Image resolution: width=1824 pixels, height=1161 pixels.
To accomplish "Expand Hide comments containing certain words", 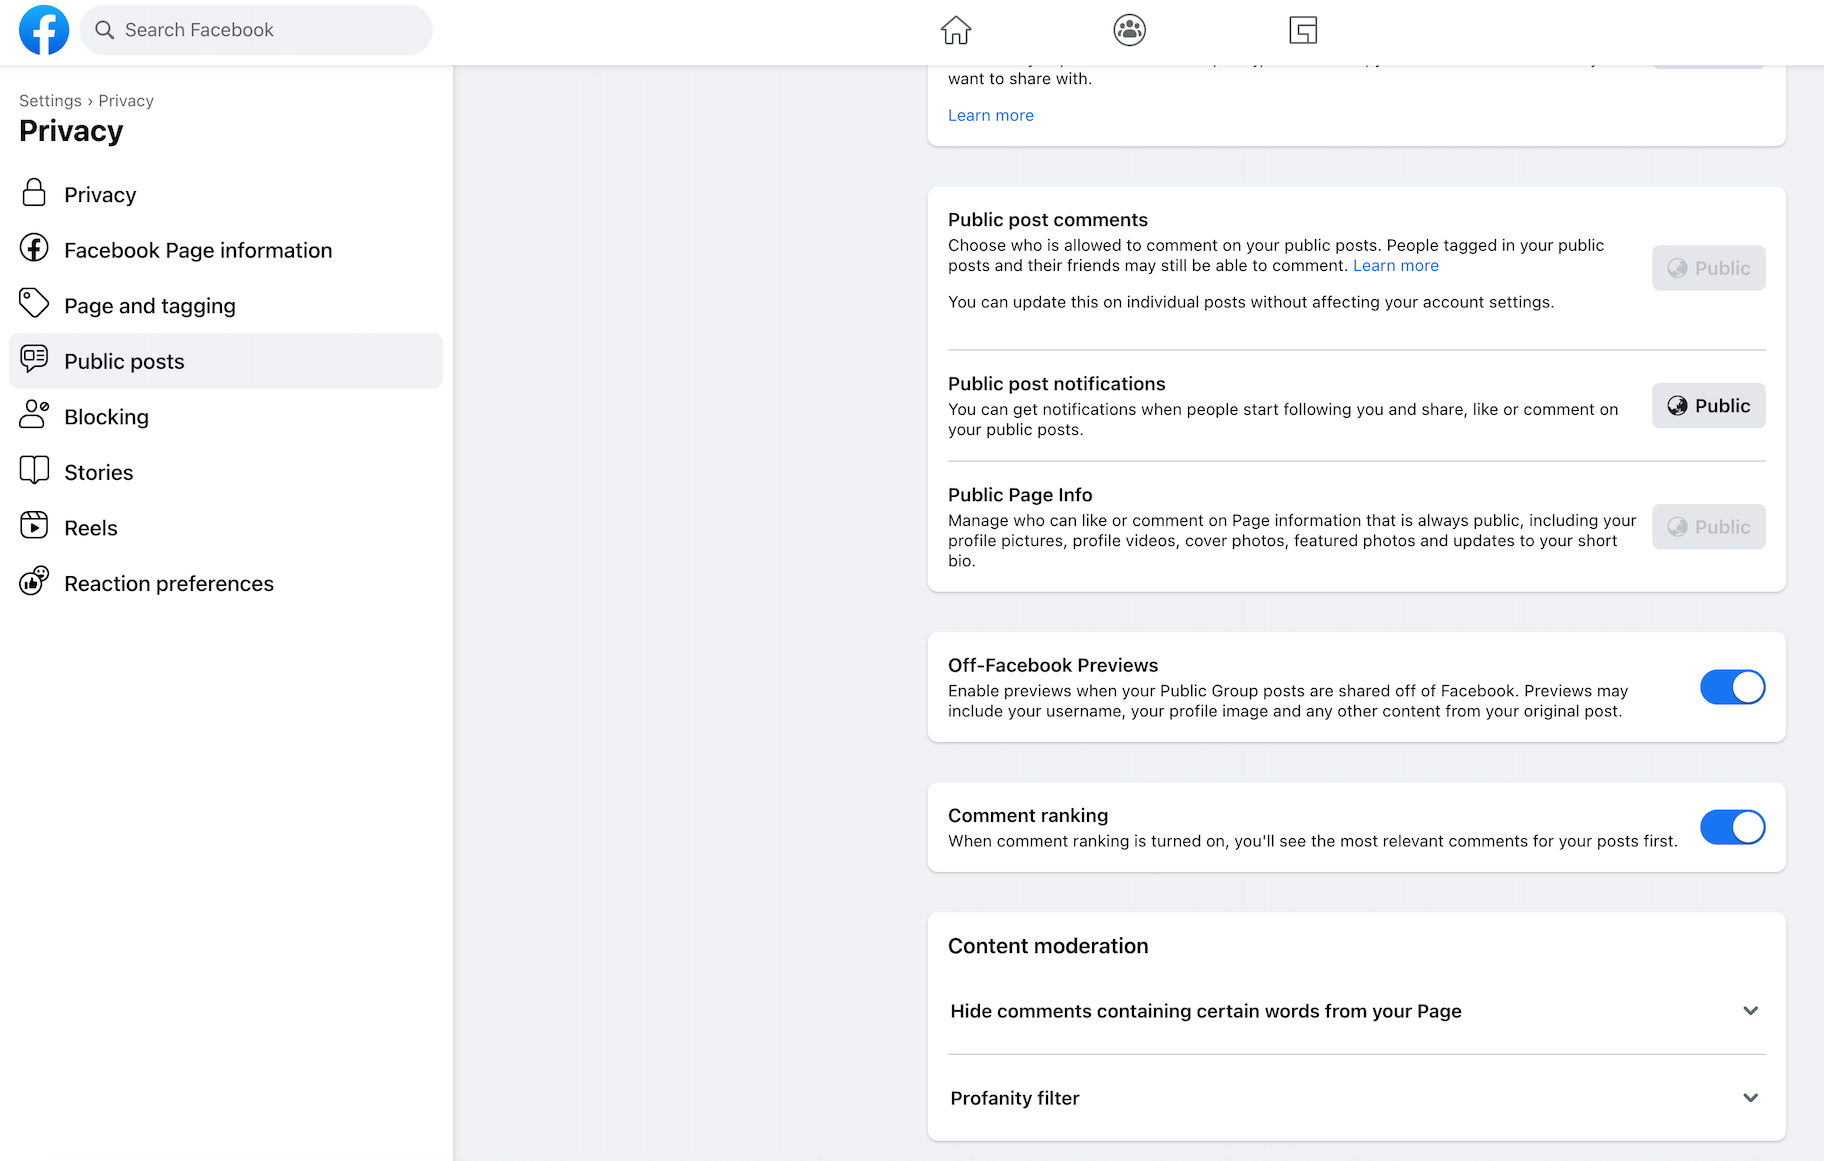I will coord(1750,1011).
